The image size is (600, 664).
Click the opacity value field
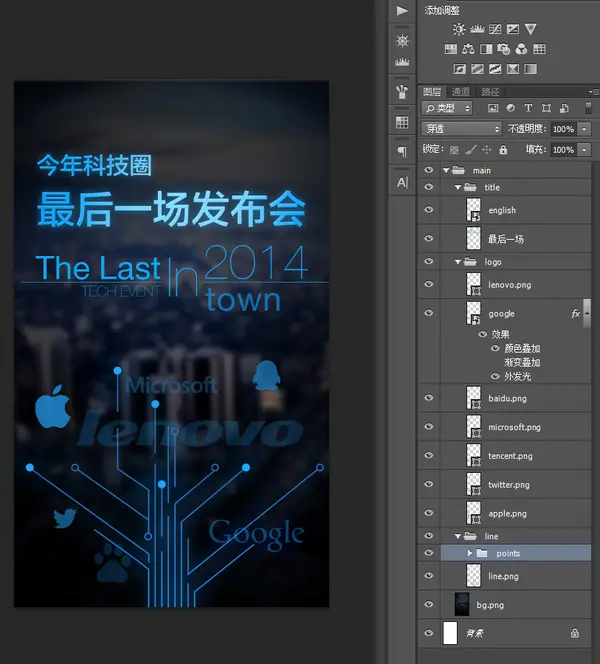(x=564, y=129)
